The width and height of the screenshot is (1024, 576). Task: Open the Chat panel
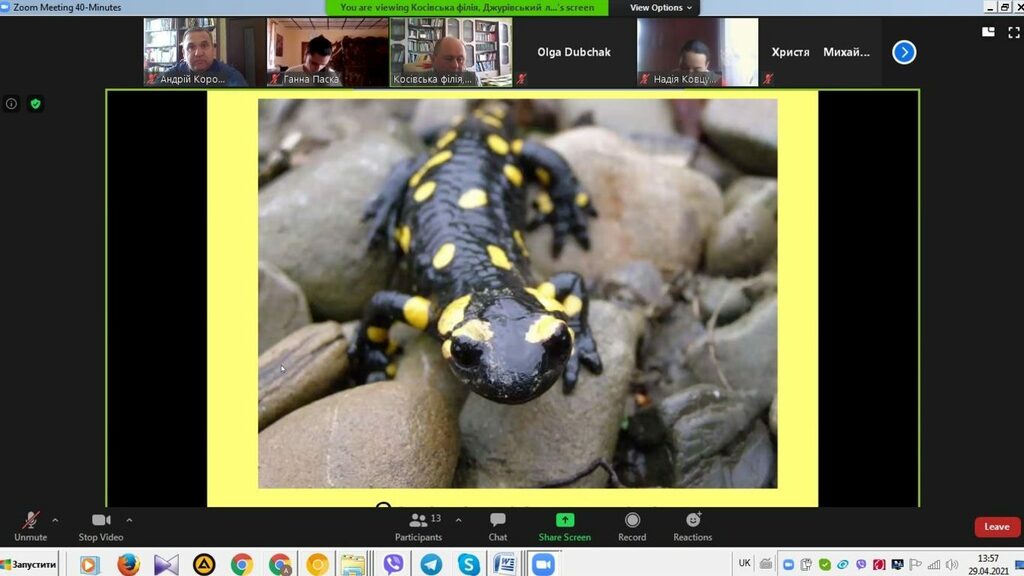coord(497,526)
